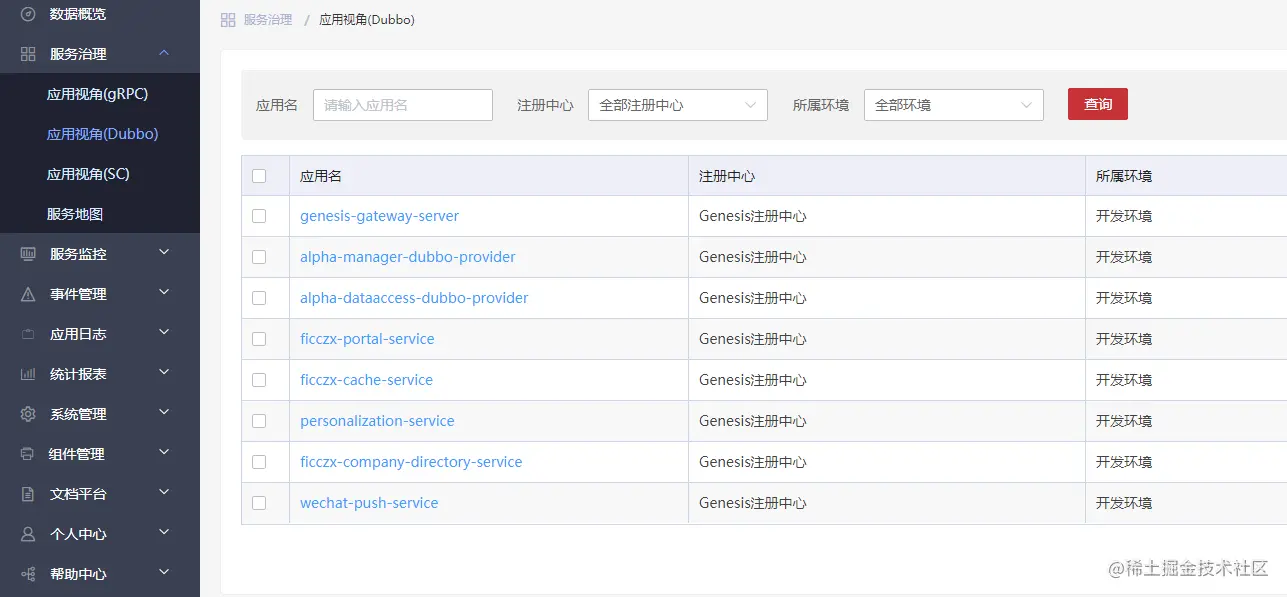Click the 帮助中心 share icon
Screen dimensions: 1287x597
pos(28,574)
